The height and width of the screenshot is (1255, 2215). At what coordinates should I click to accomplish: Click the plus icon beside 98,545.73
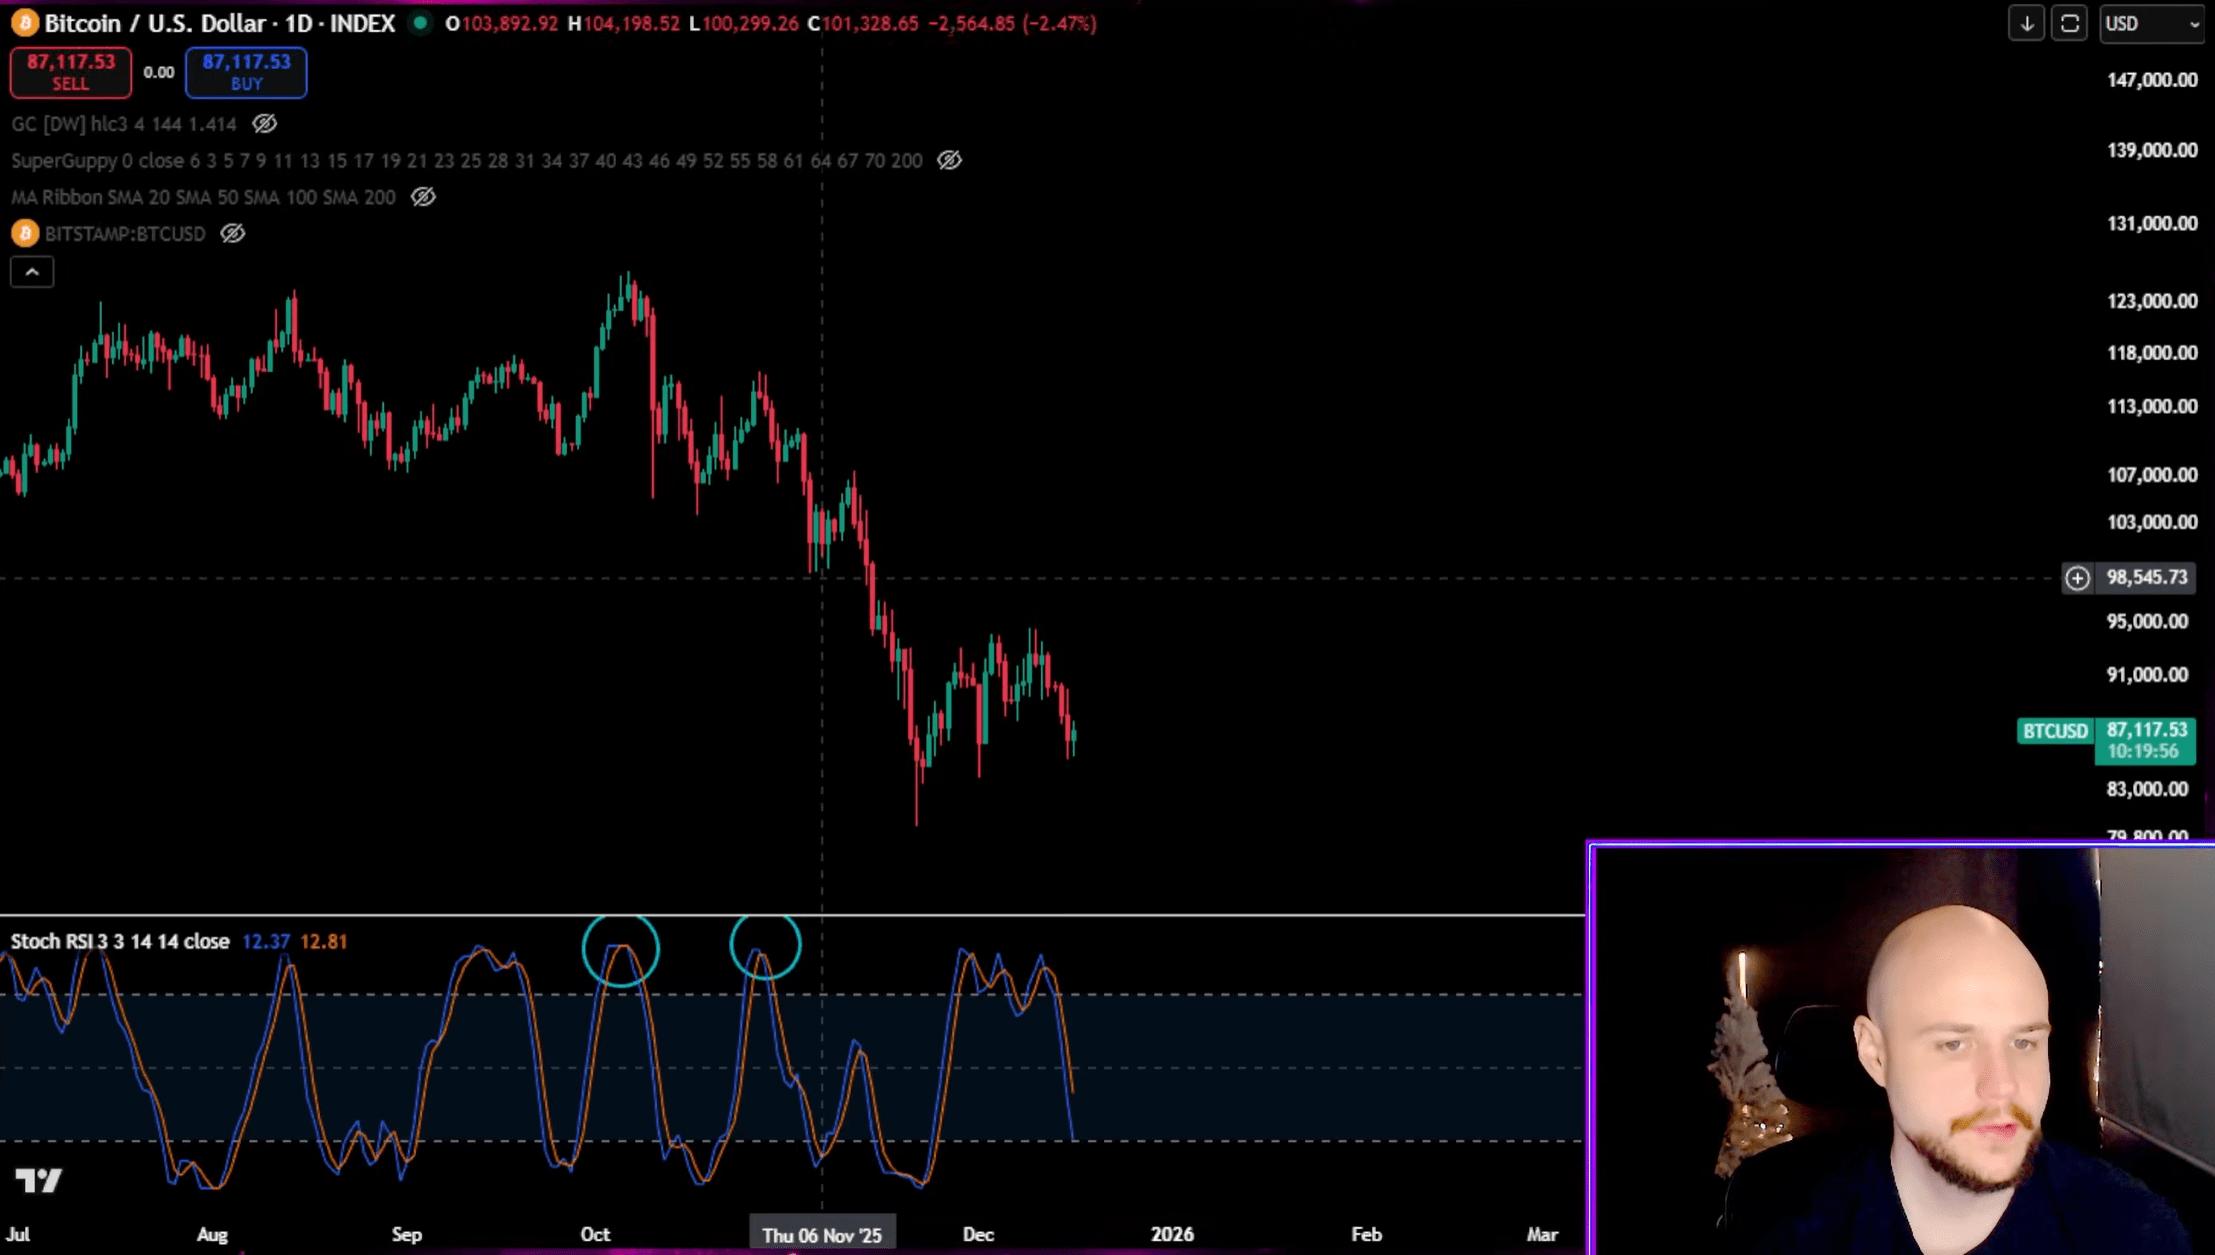2077,577
